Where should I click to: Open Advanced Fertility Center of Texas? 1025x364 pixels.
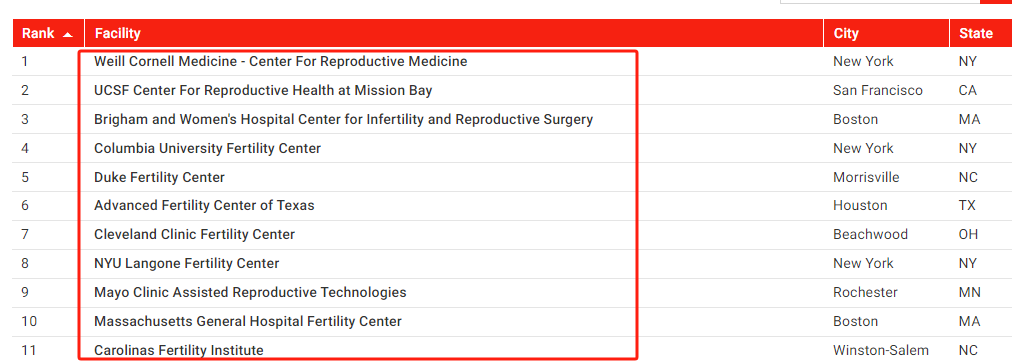(x=204, y=205)
